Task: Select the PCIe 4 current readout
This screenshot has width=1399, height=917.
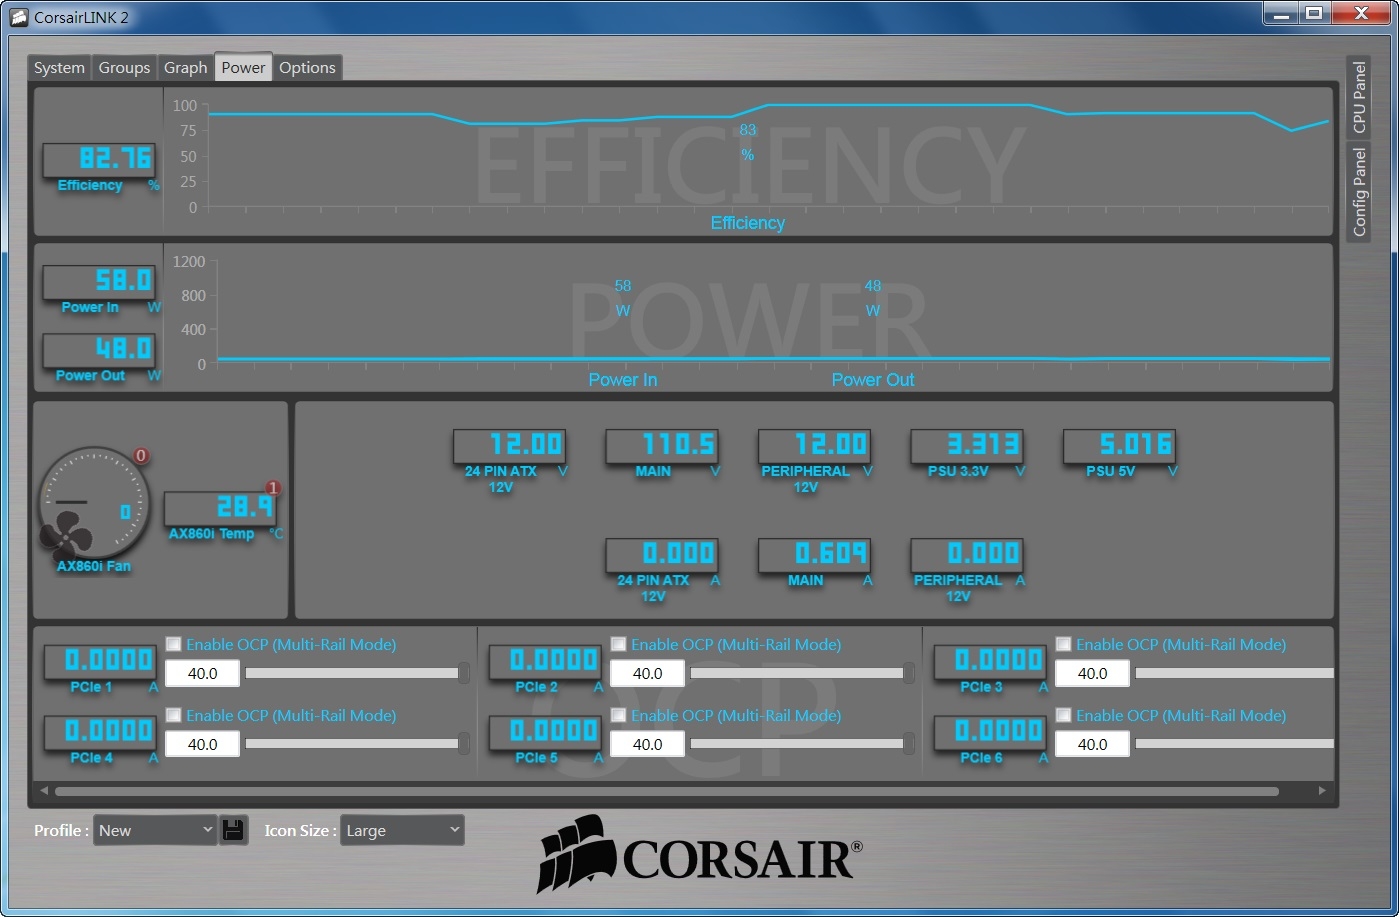Action: 100,733
